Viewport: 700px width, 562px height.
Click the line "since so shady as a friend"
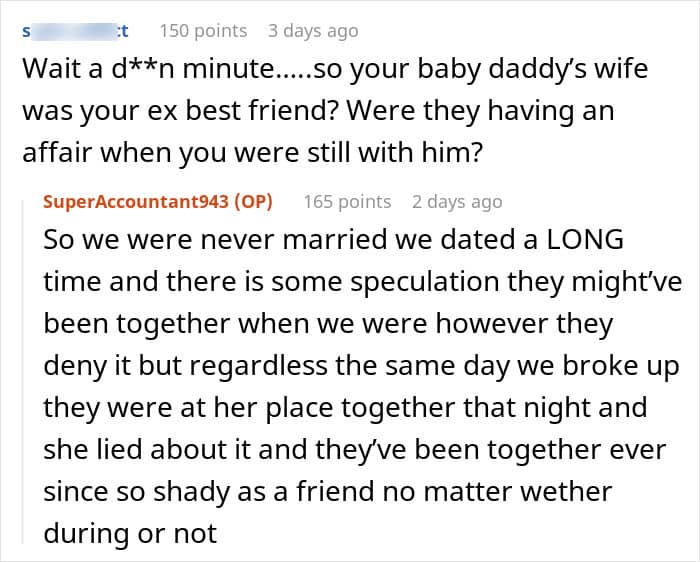(x=327, y=492)
